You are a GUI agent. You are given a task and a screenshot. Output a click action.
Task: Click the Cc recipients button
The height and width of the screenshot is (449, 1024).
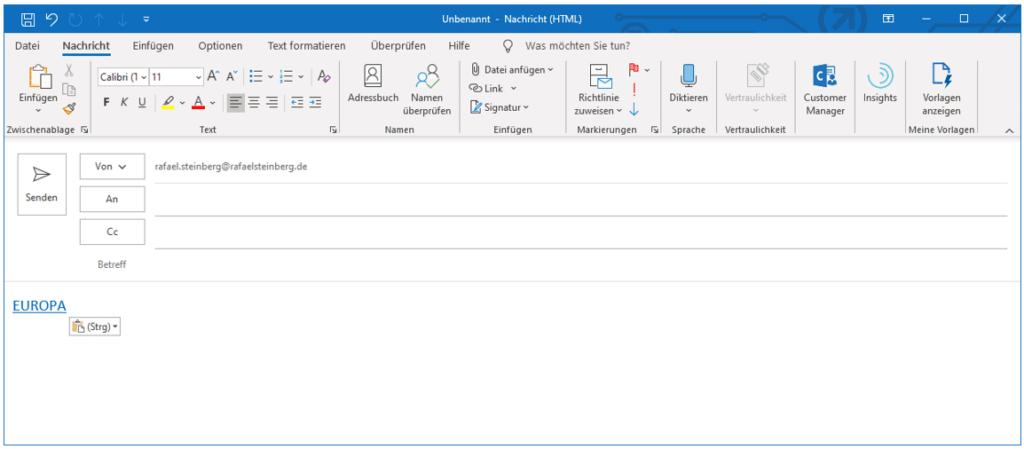coord(112,232)
